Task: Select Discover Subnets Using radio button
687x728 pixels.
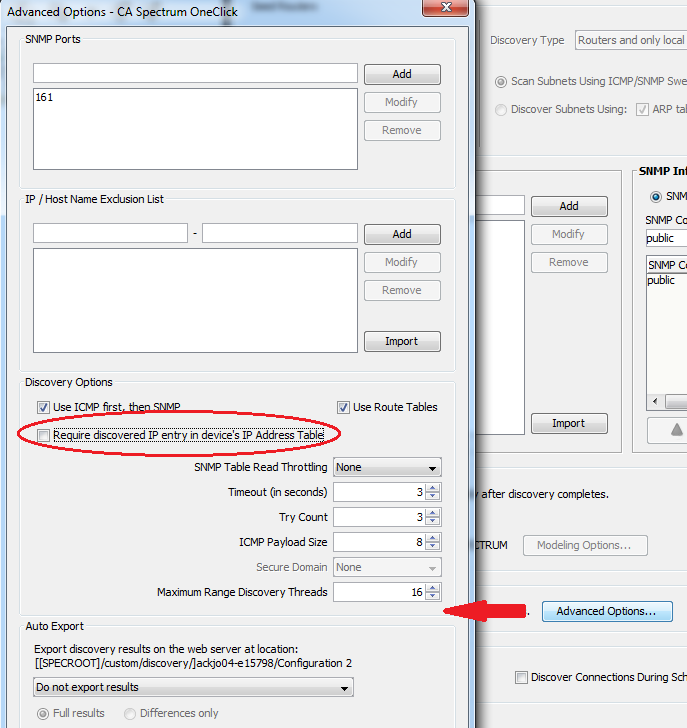Action: click(x=500, y=110)
